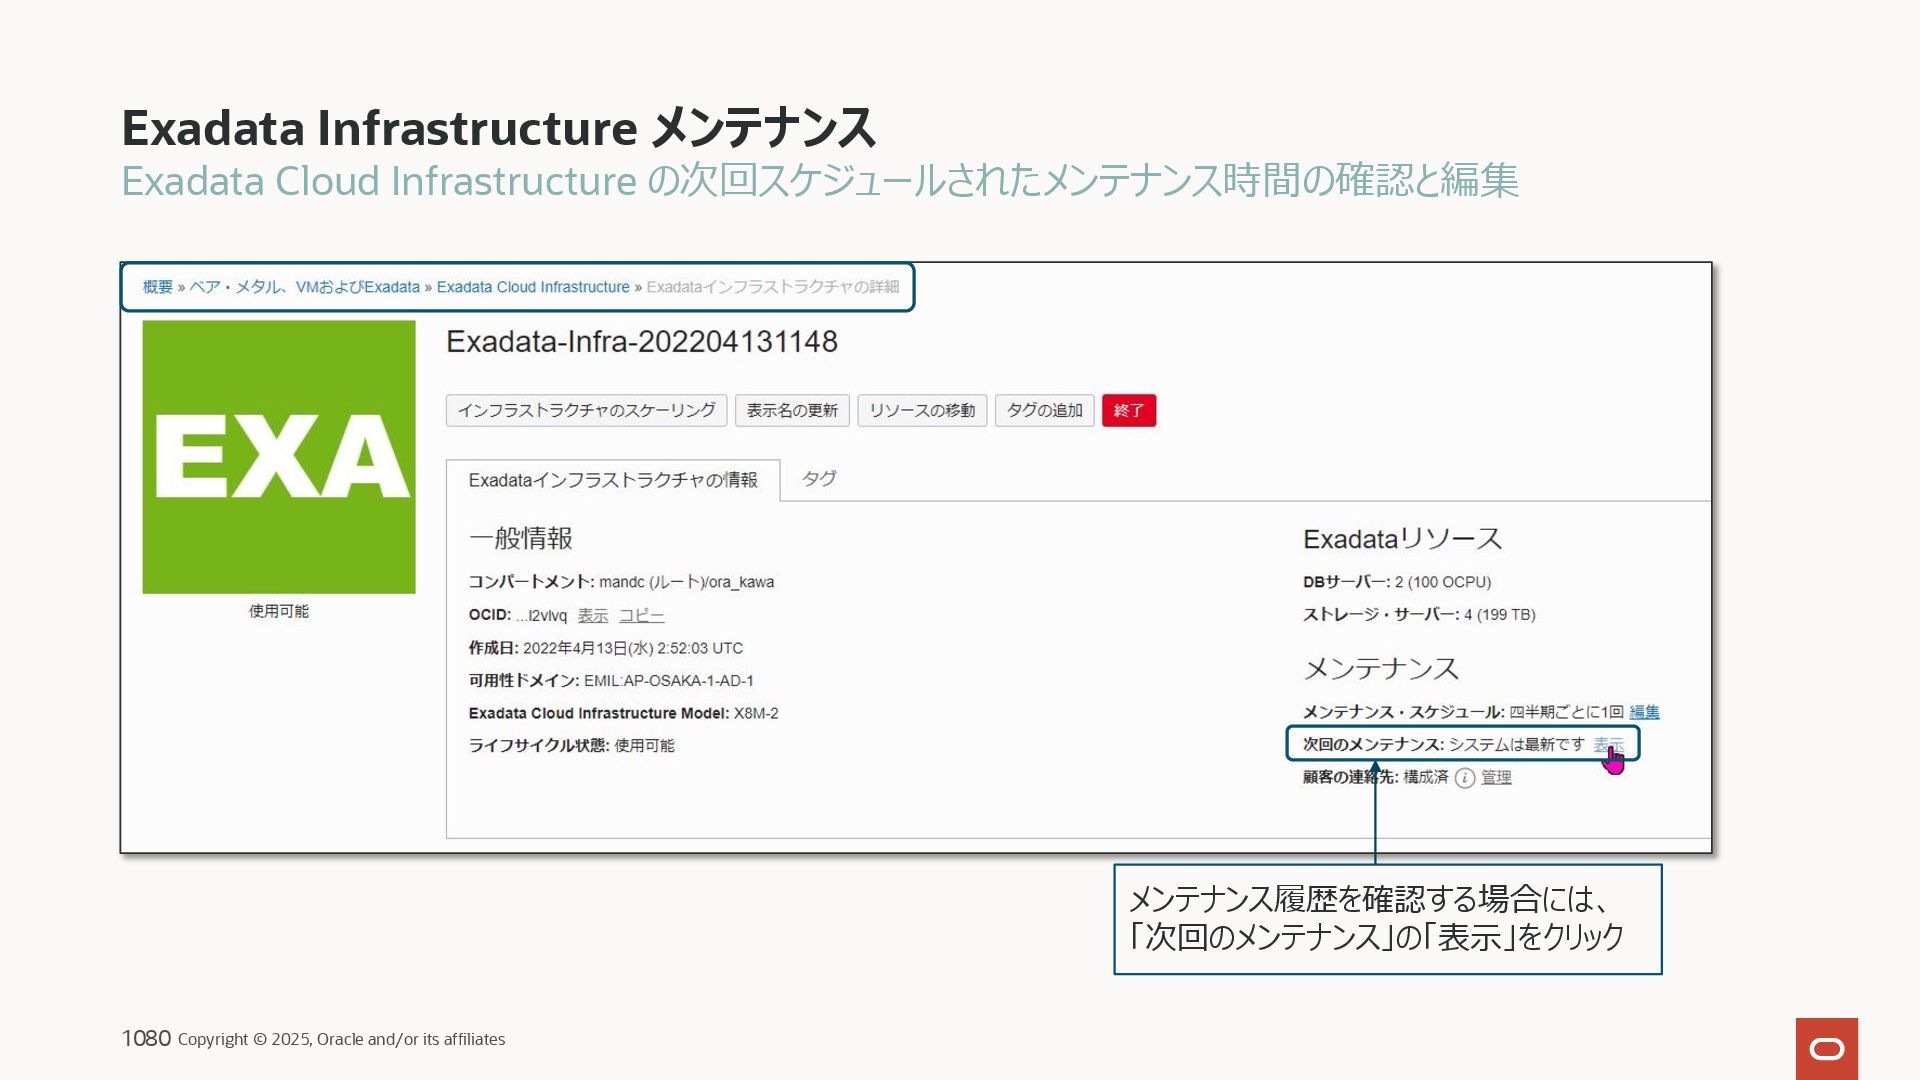Switch to the タグ tab
The image size is (1920, 1080).
[818, 479]
